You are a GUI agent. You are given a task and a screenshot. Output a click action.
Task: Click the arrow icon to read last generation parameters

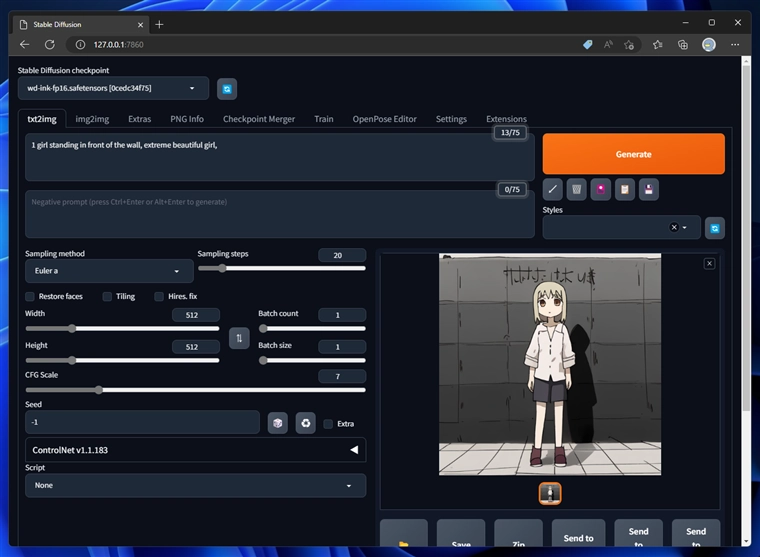[552, 189]
